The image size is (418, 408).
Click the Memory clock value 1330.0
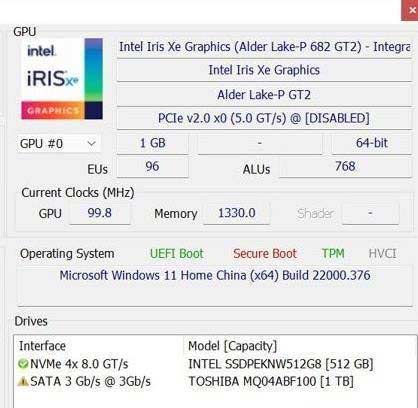click(237, 213)
